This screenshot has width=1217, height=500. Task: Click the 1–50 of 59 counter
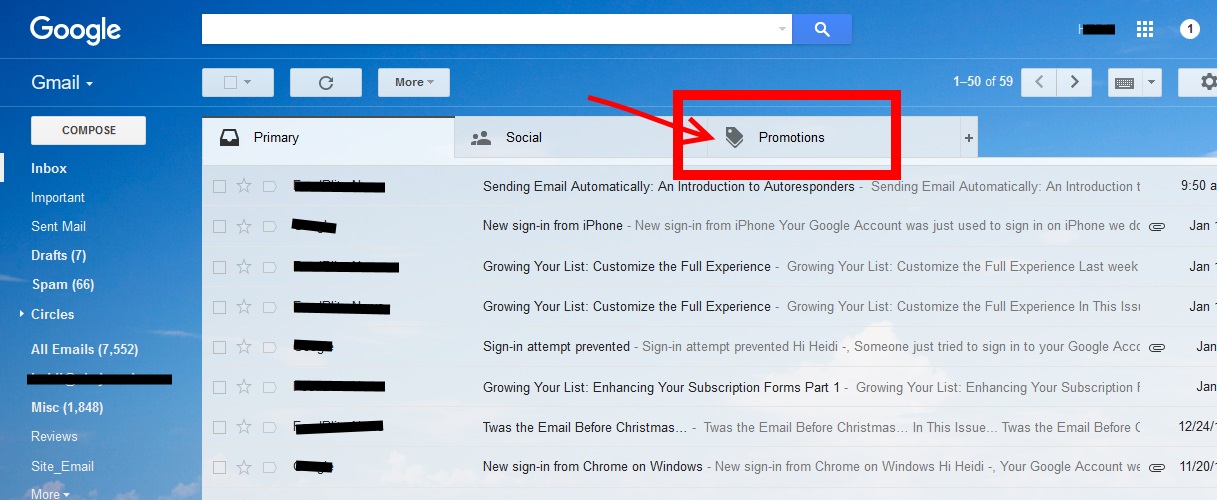[983, 82]
